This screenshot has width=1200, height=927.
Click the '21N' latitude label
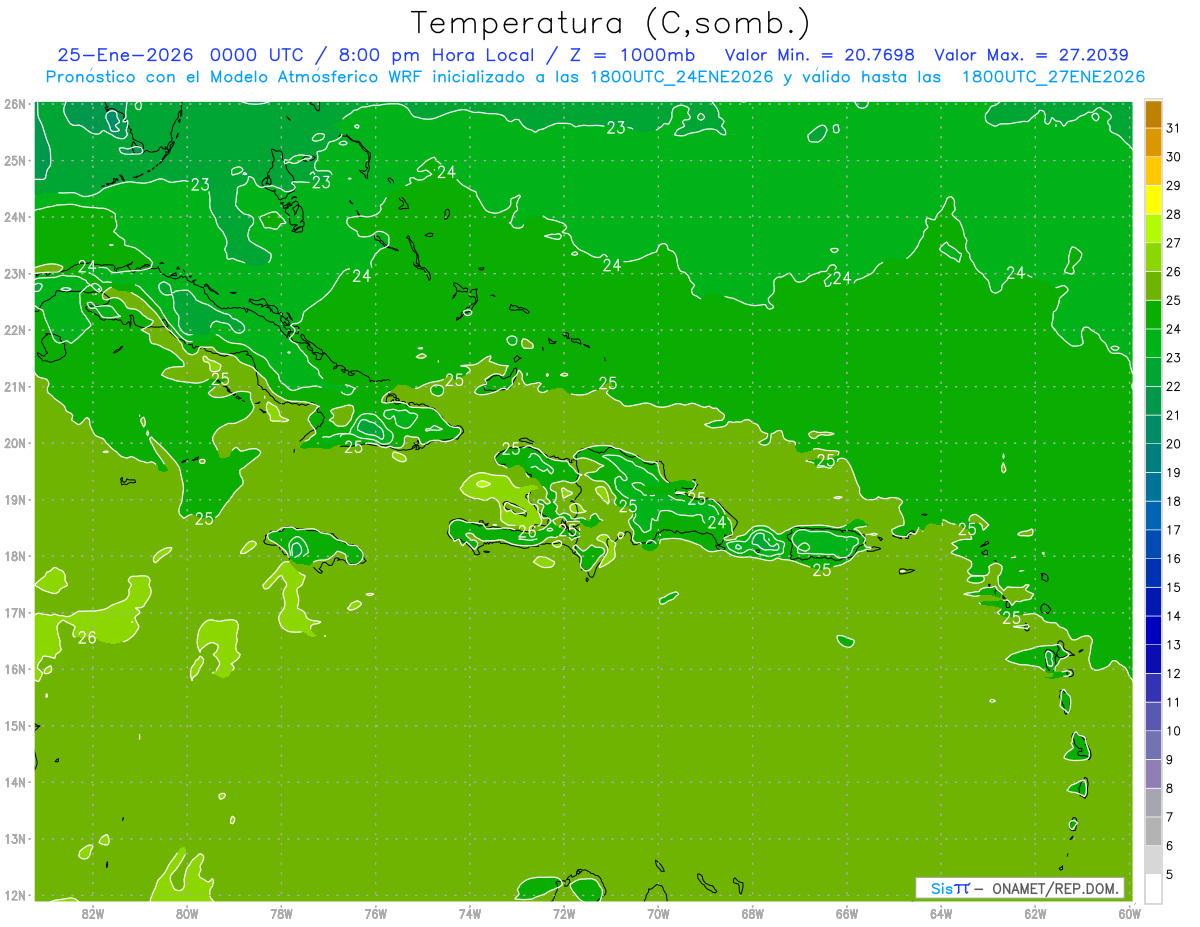tap(14, 386)
